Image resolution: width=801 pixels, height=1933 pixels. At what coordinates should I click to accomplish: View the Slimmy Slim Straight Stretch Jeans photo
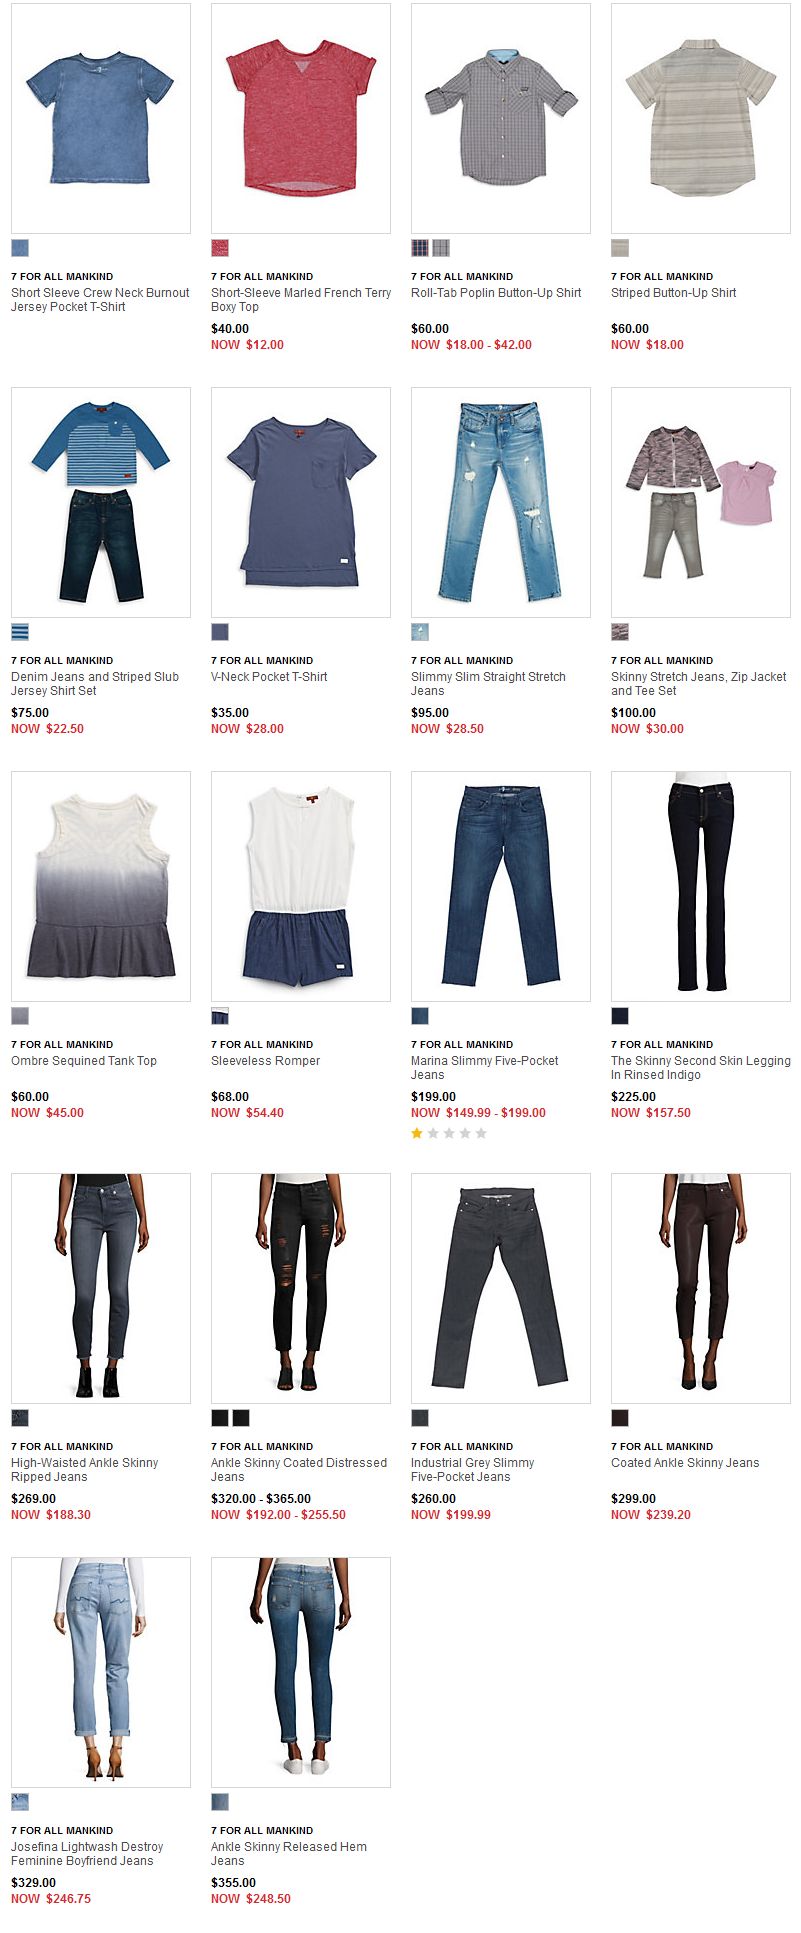501,503
